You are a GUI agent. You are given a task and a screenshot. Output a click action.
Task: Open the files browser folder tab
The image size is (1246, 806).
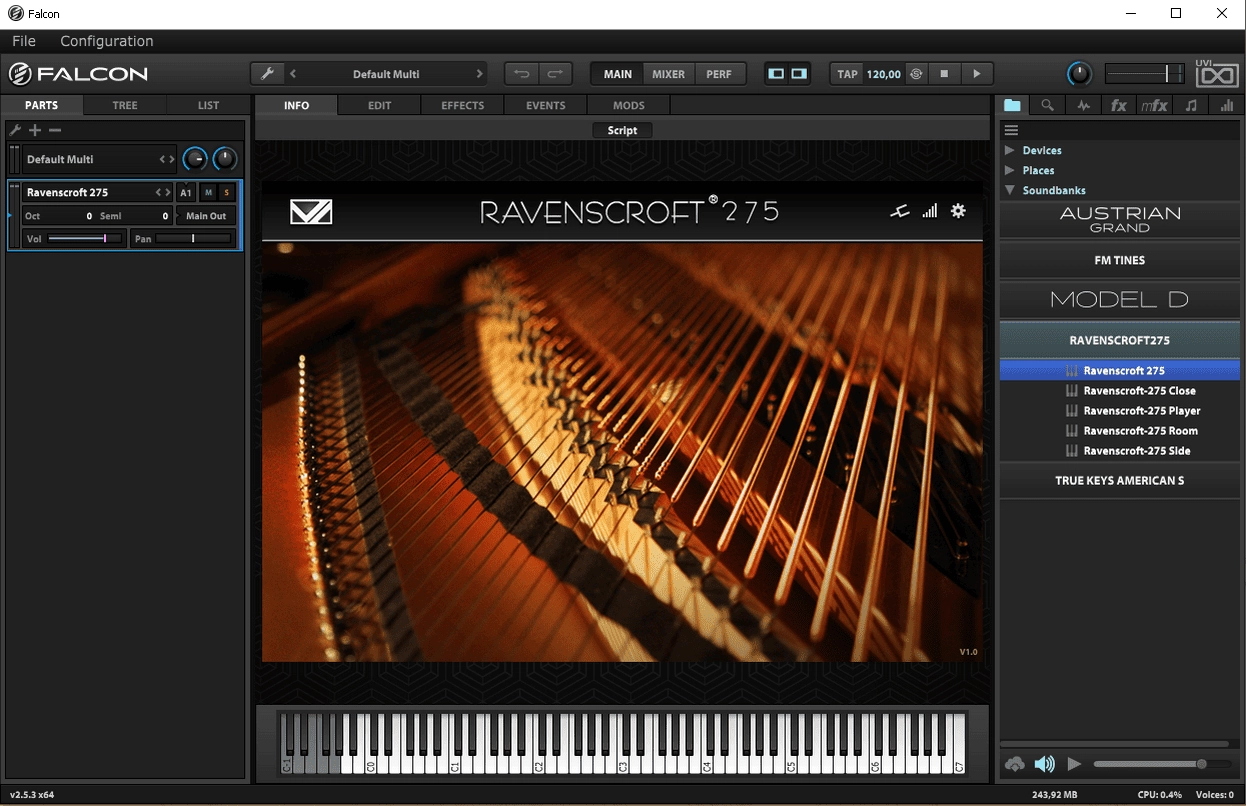tap(1013, 105)
